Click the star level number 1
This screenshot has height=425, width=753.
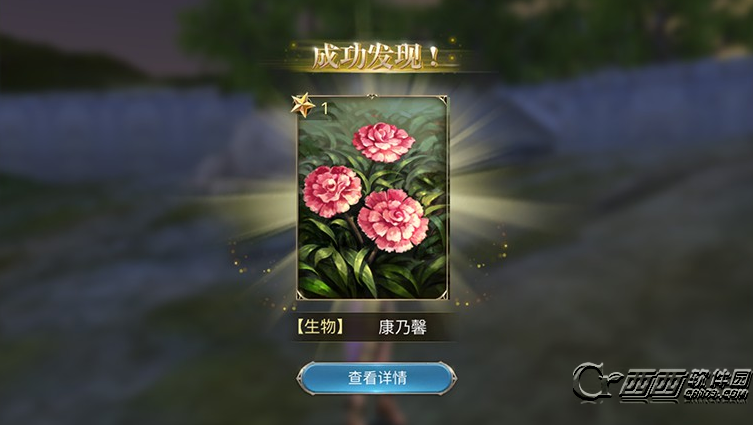(x=325, y=109)
